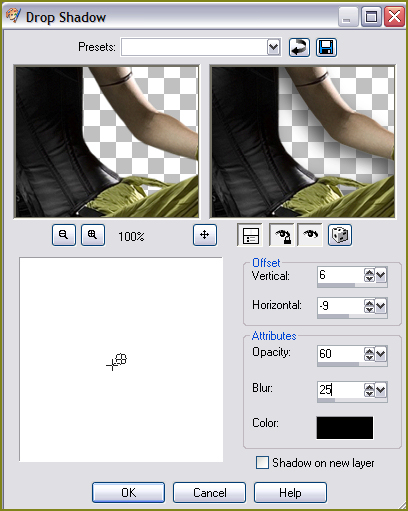Randomize parameters with the dice icon
This screenshot has width=408, height=511.
pyautogui.click(x=340, y=235)
